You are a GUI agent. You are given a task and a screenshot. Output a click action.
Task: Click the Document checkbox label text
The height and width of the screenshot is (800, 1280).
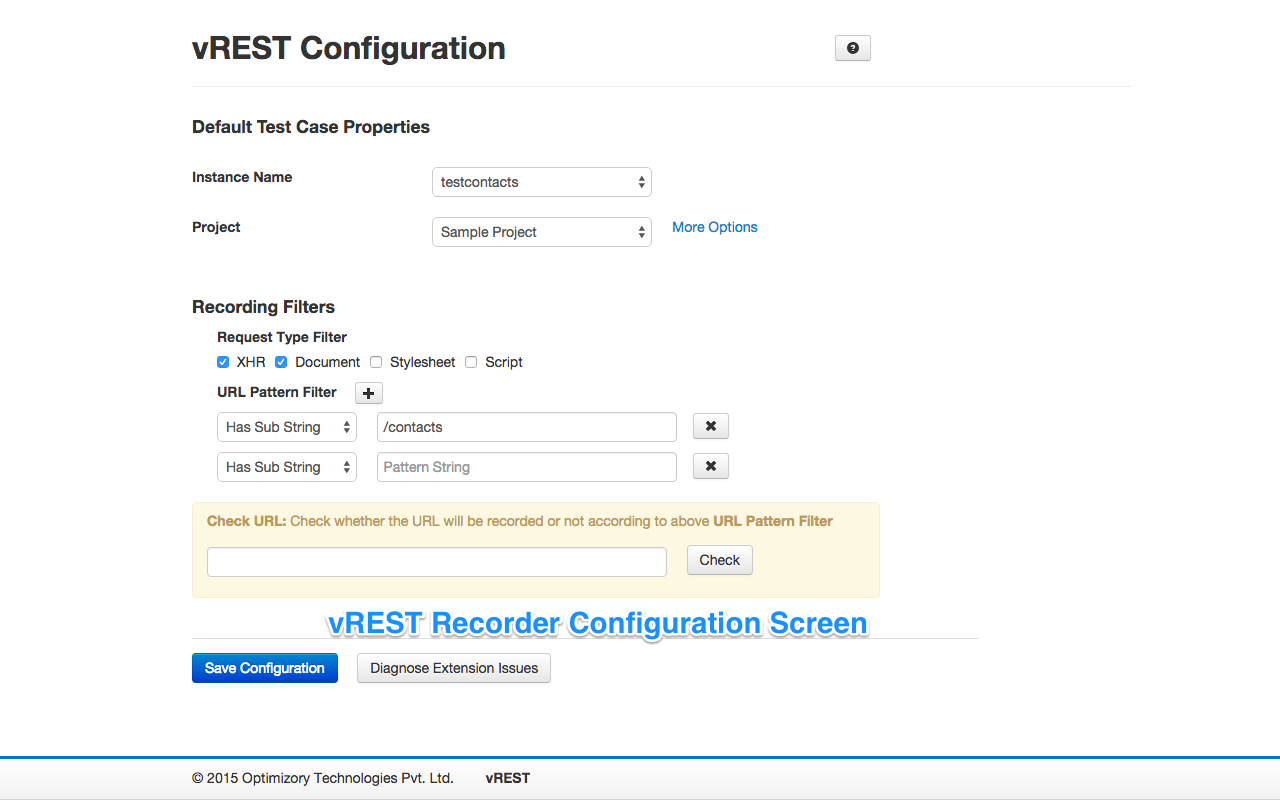point(328,362)
